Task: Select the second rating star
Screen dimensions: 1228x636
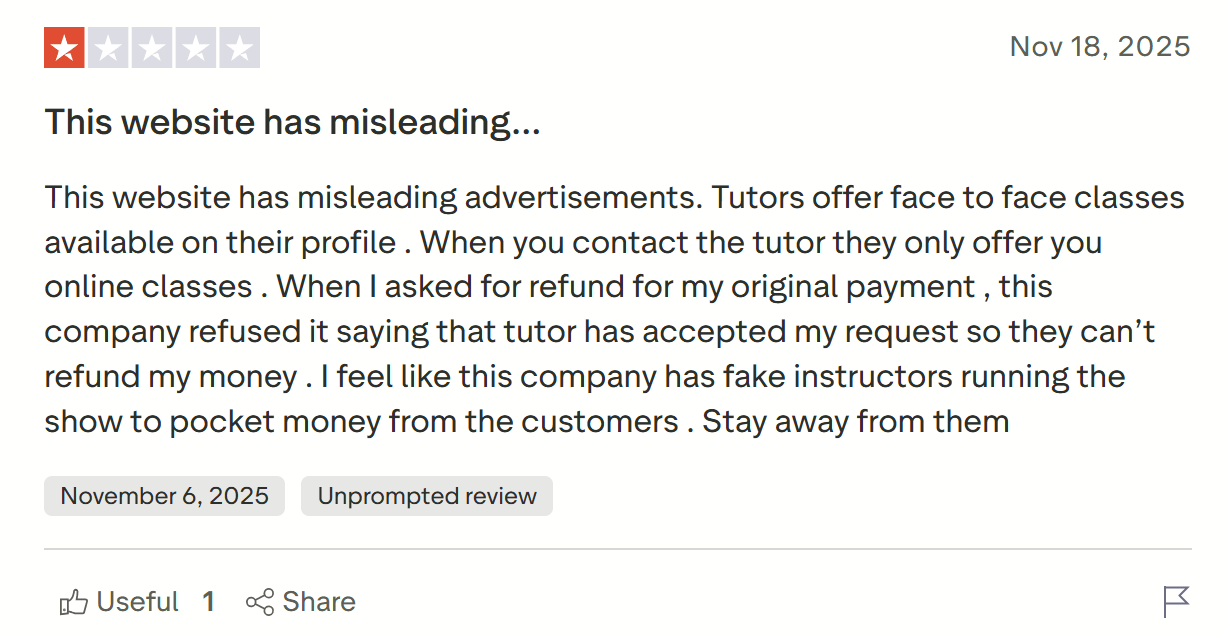Action: point(108,48)
